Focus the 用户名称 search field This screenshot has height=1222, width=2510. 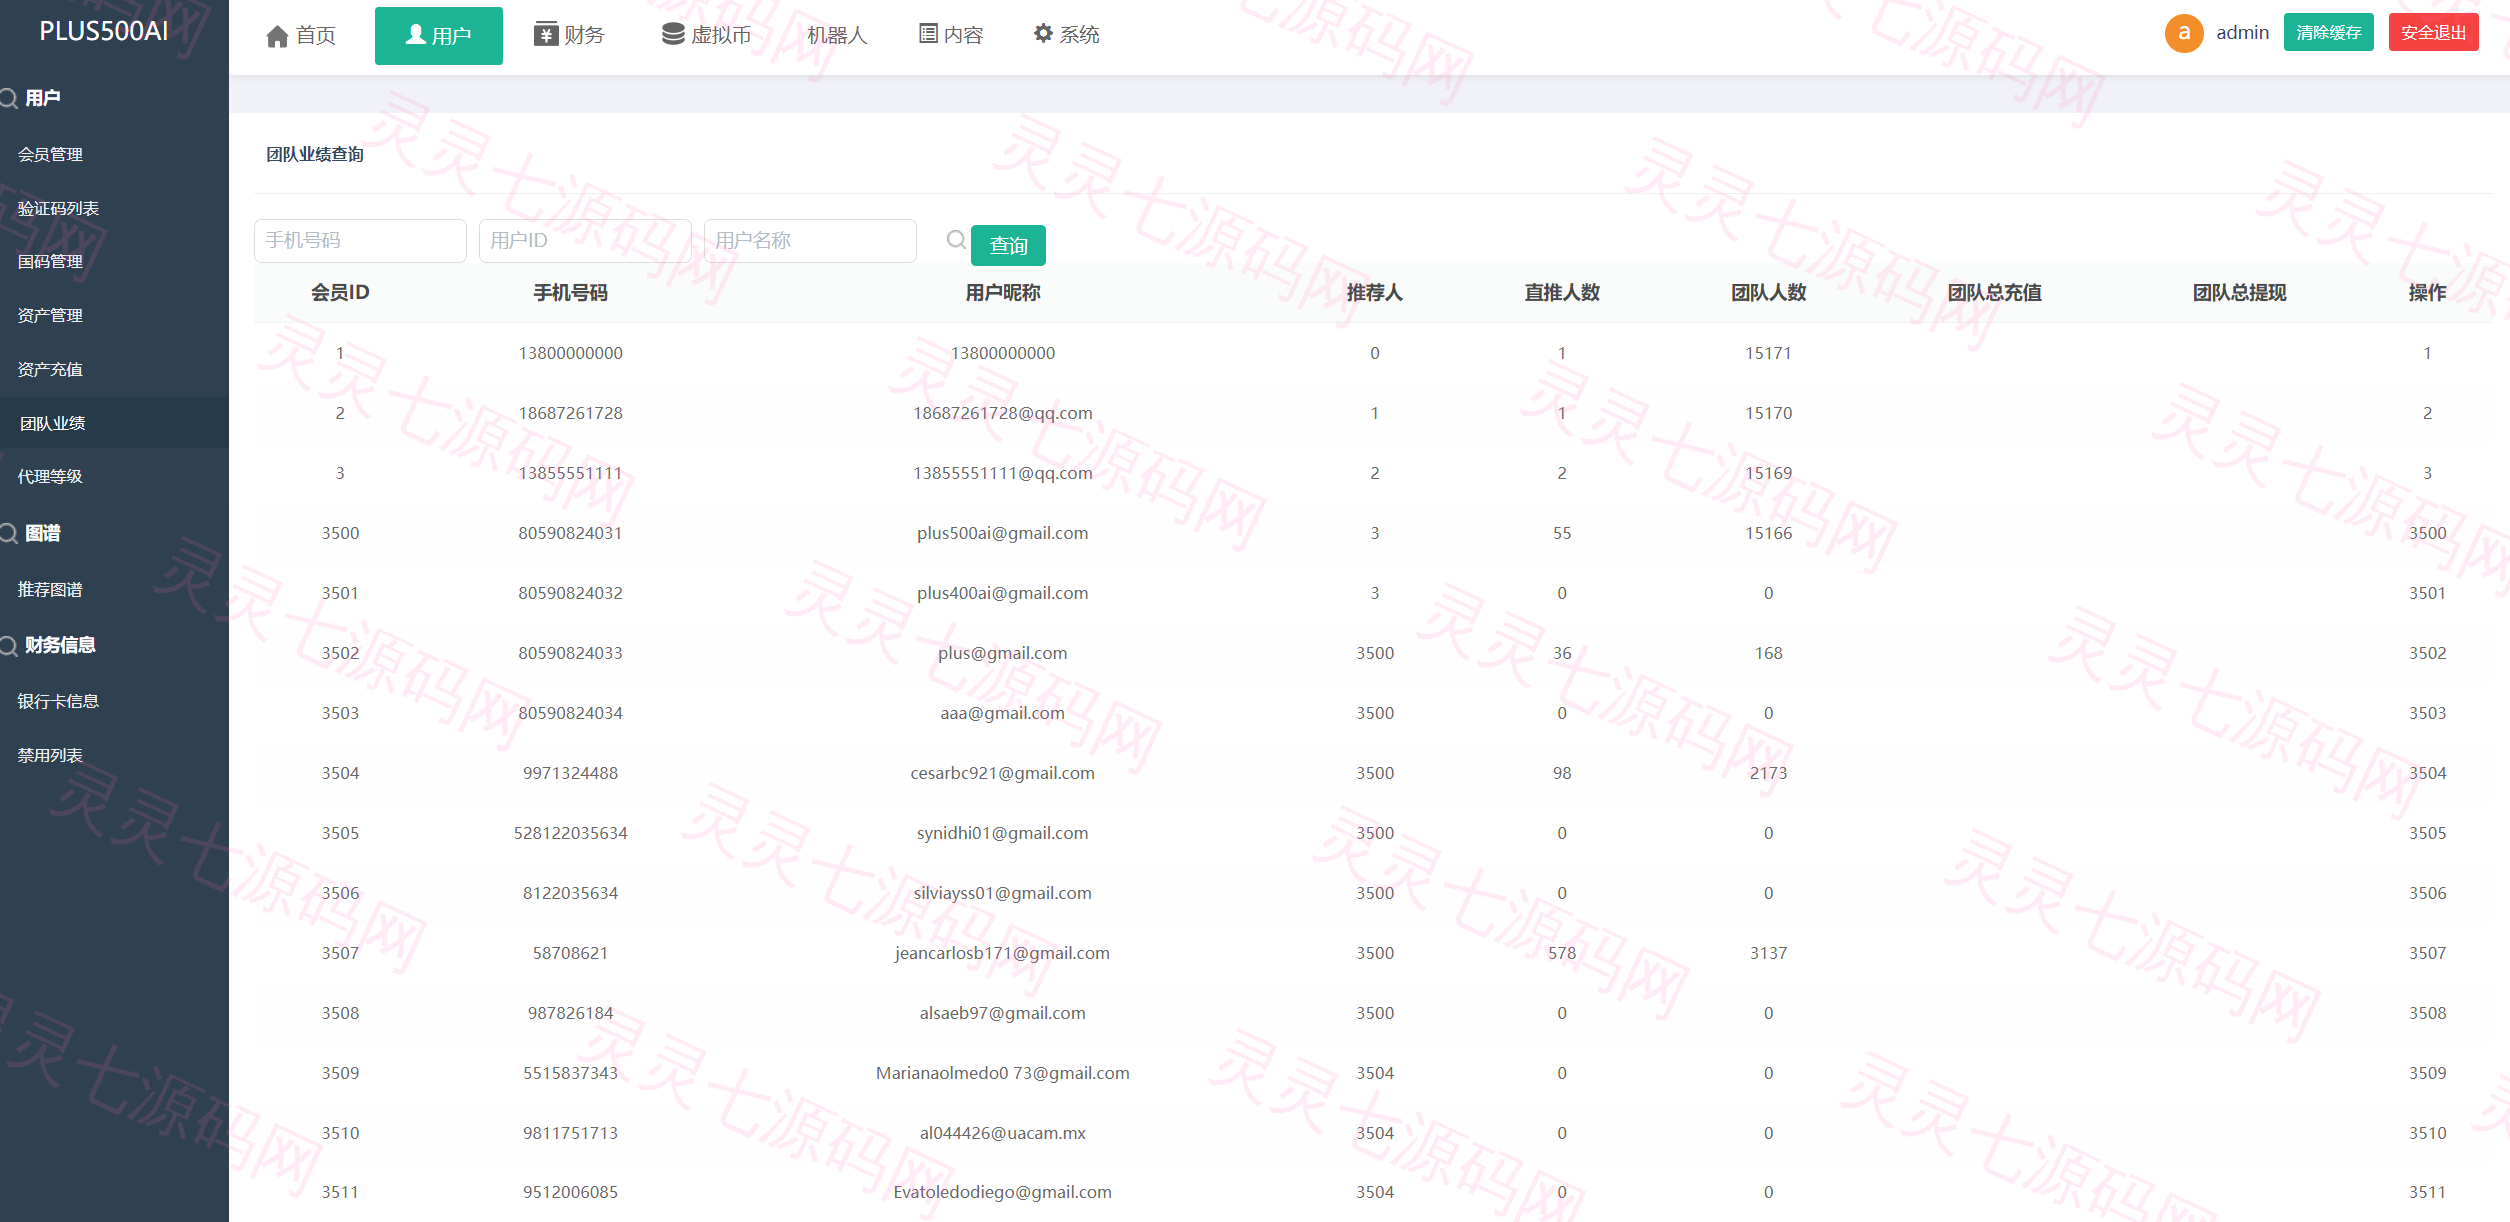coord(810,241)
